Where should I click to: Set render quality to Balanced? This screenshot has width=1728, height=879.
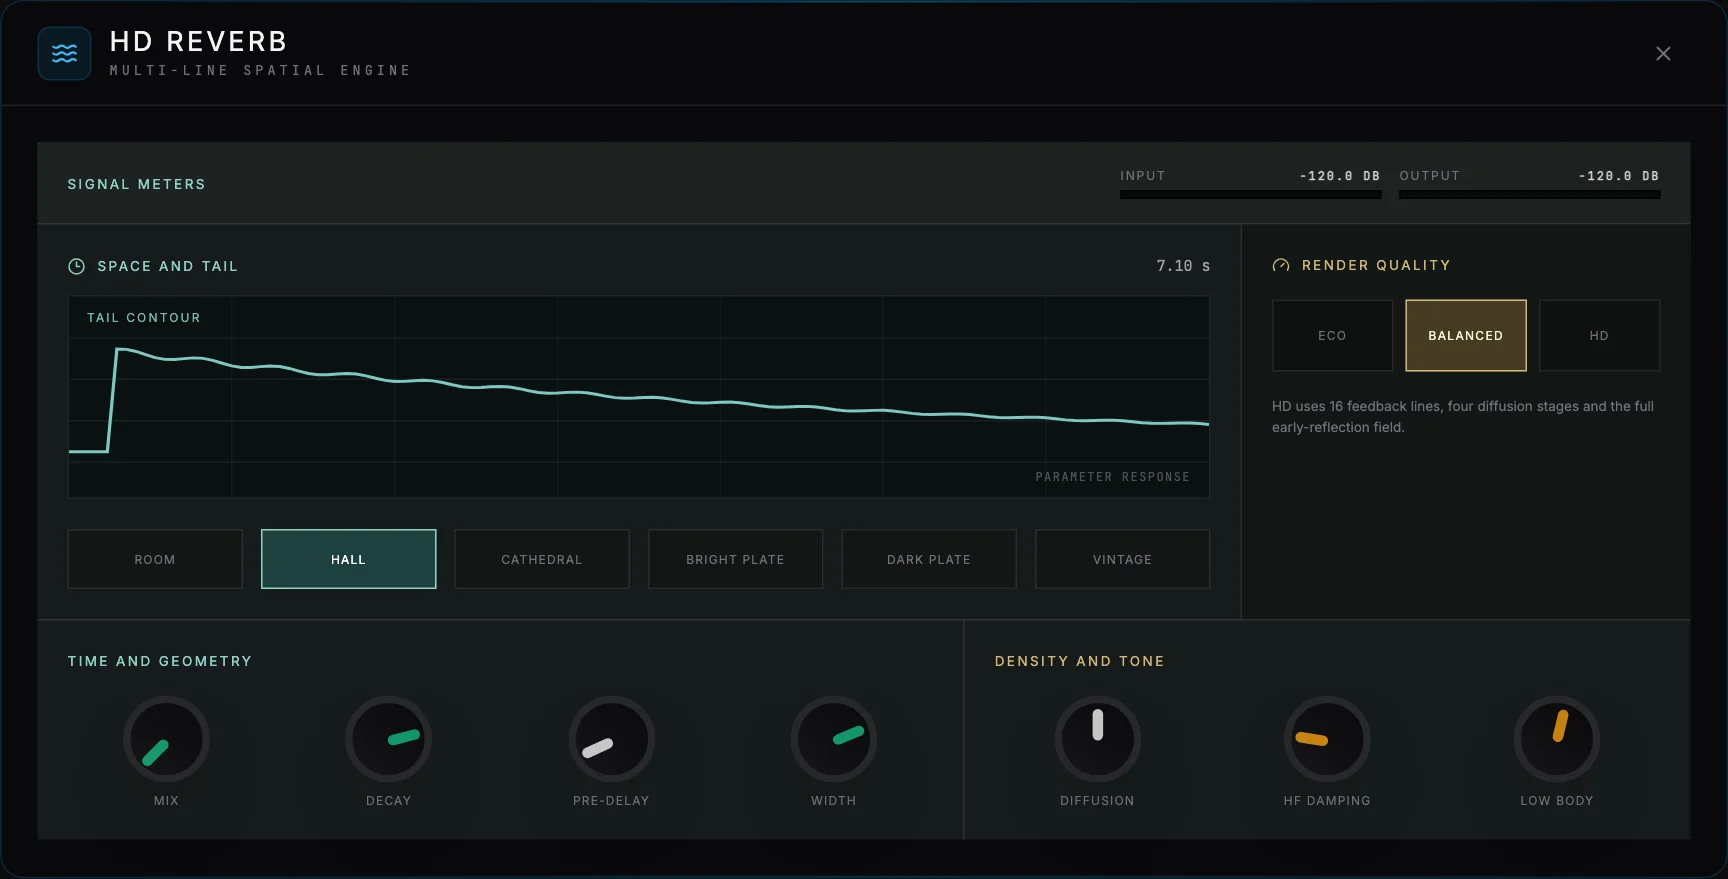point(1466,335)
